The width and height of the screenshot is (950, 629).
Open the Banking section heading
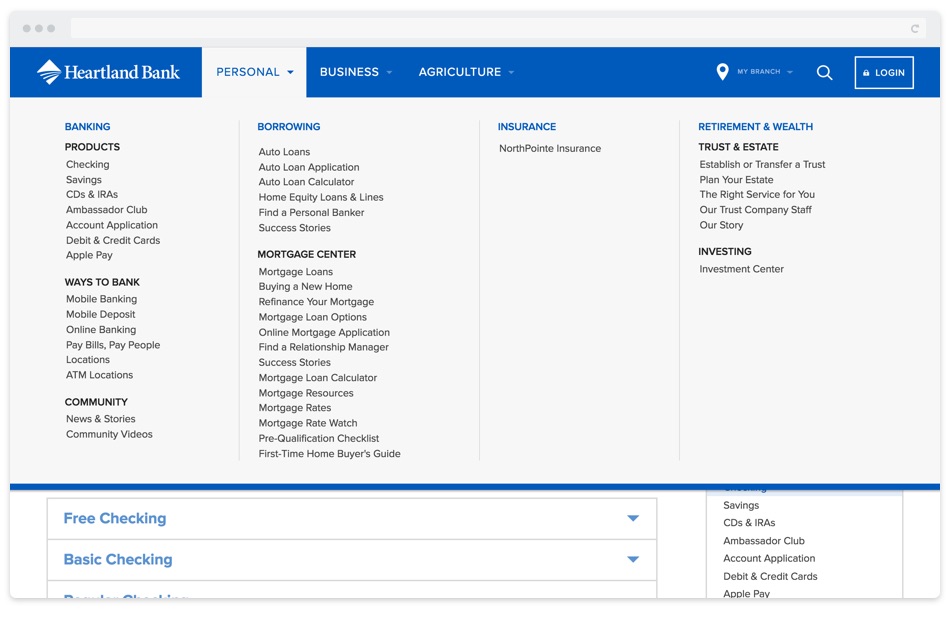pos(88,127)
